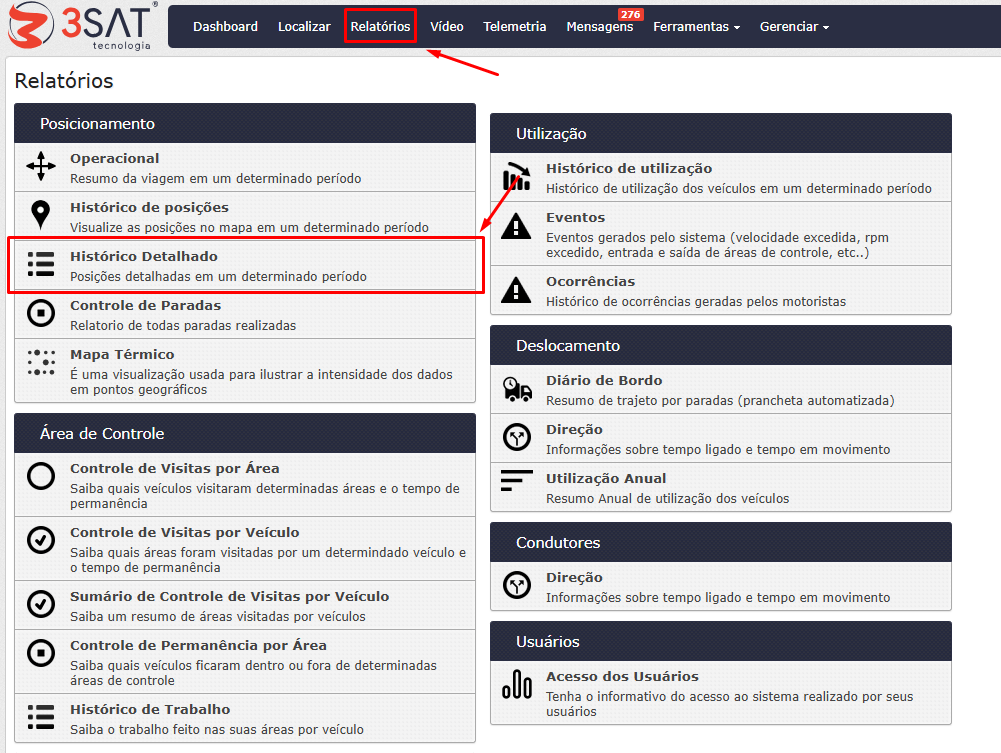This screenshot has height=753, width=1001.
Task: Open the Ocorrências report link
Action: (590, 282)
